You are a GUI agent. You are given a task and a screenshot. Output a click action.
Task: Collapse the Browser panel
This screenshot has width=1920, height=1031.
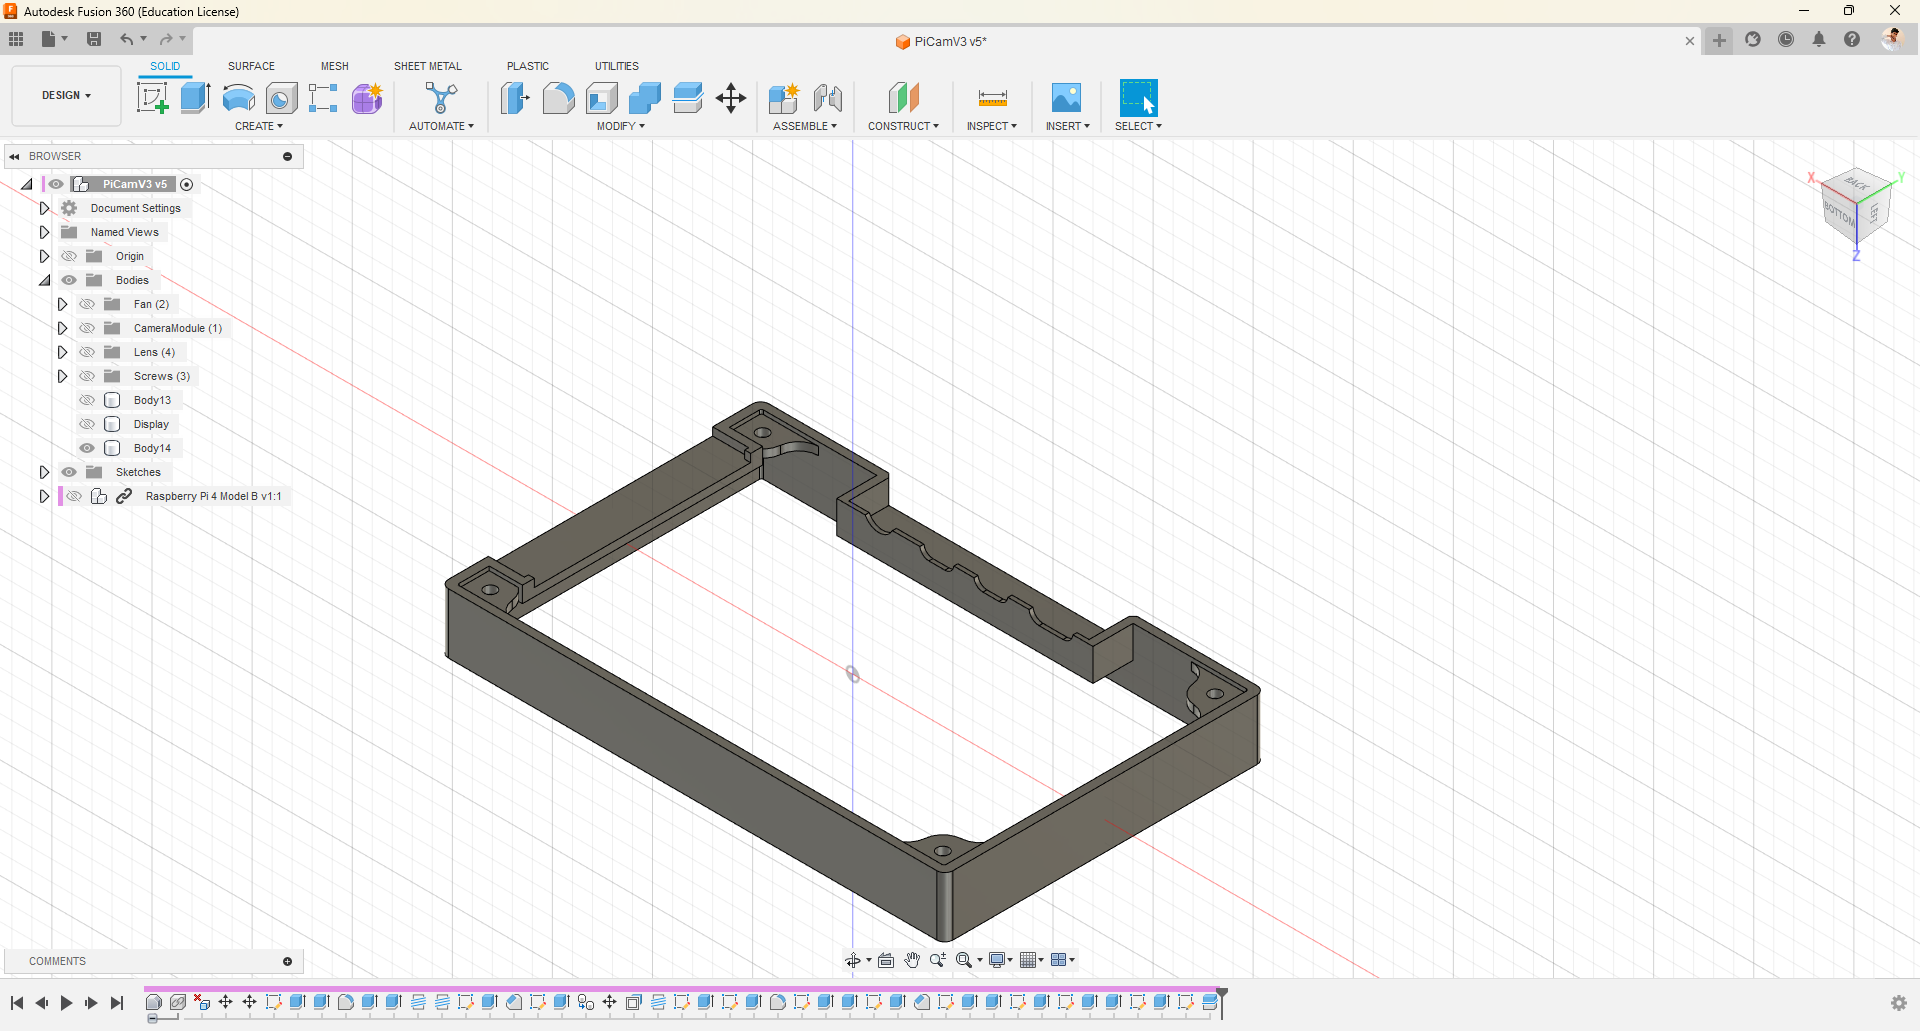click(x=14, y=156)
